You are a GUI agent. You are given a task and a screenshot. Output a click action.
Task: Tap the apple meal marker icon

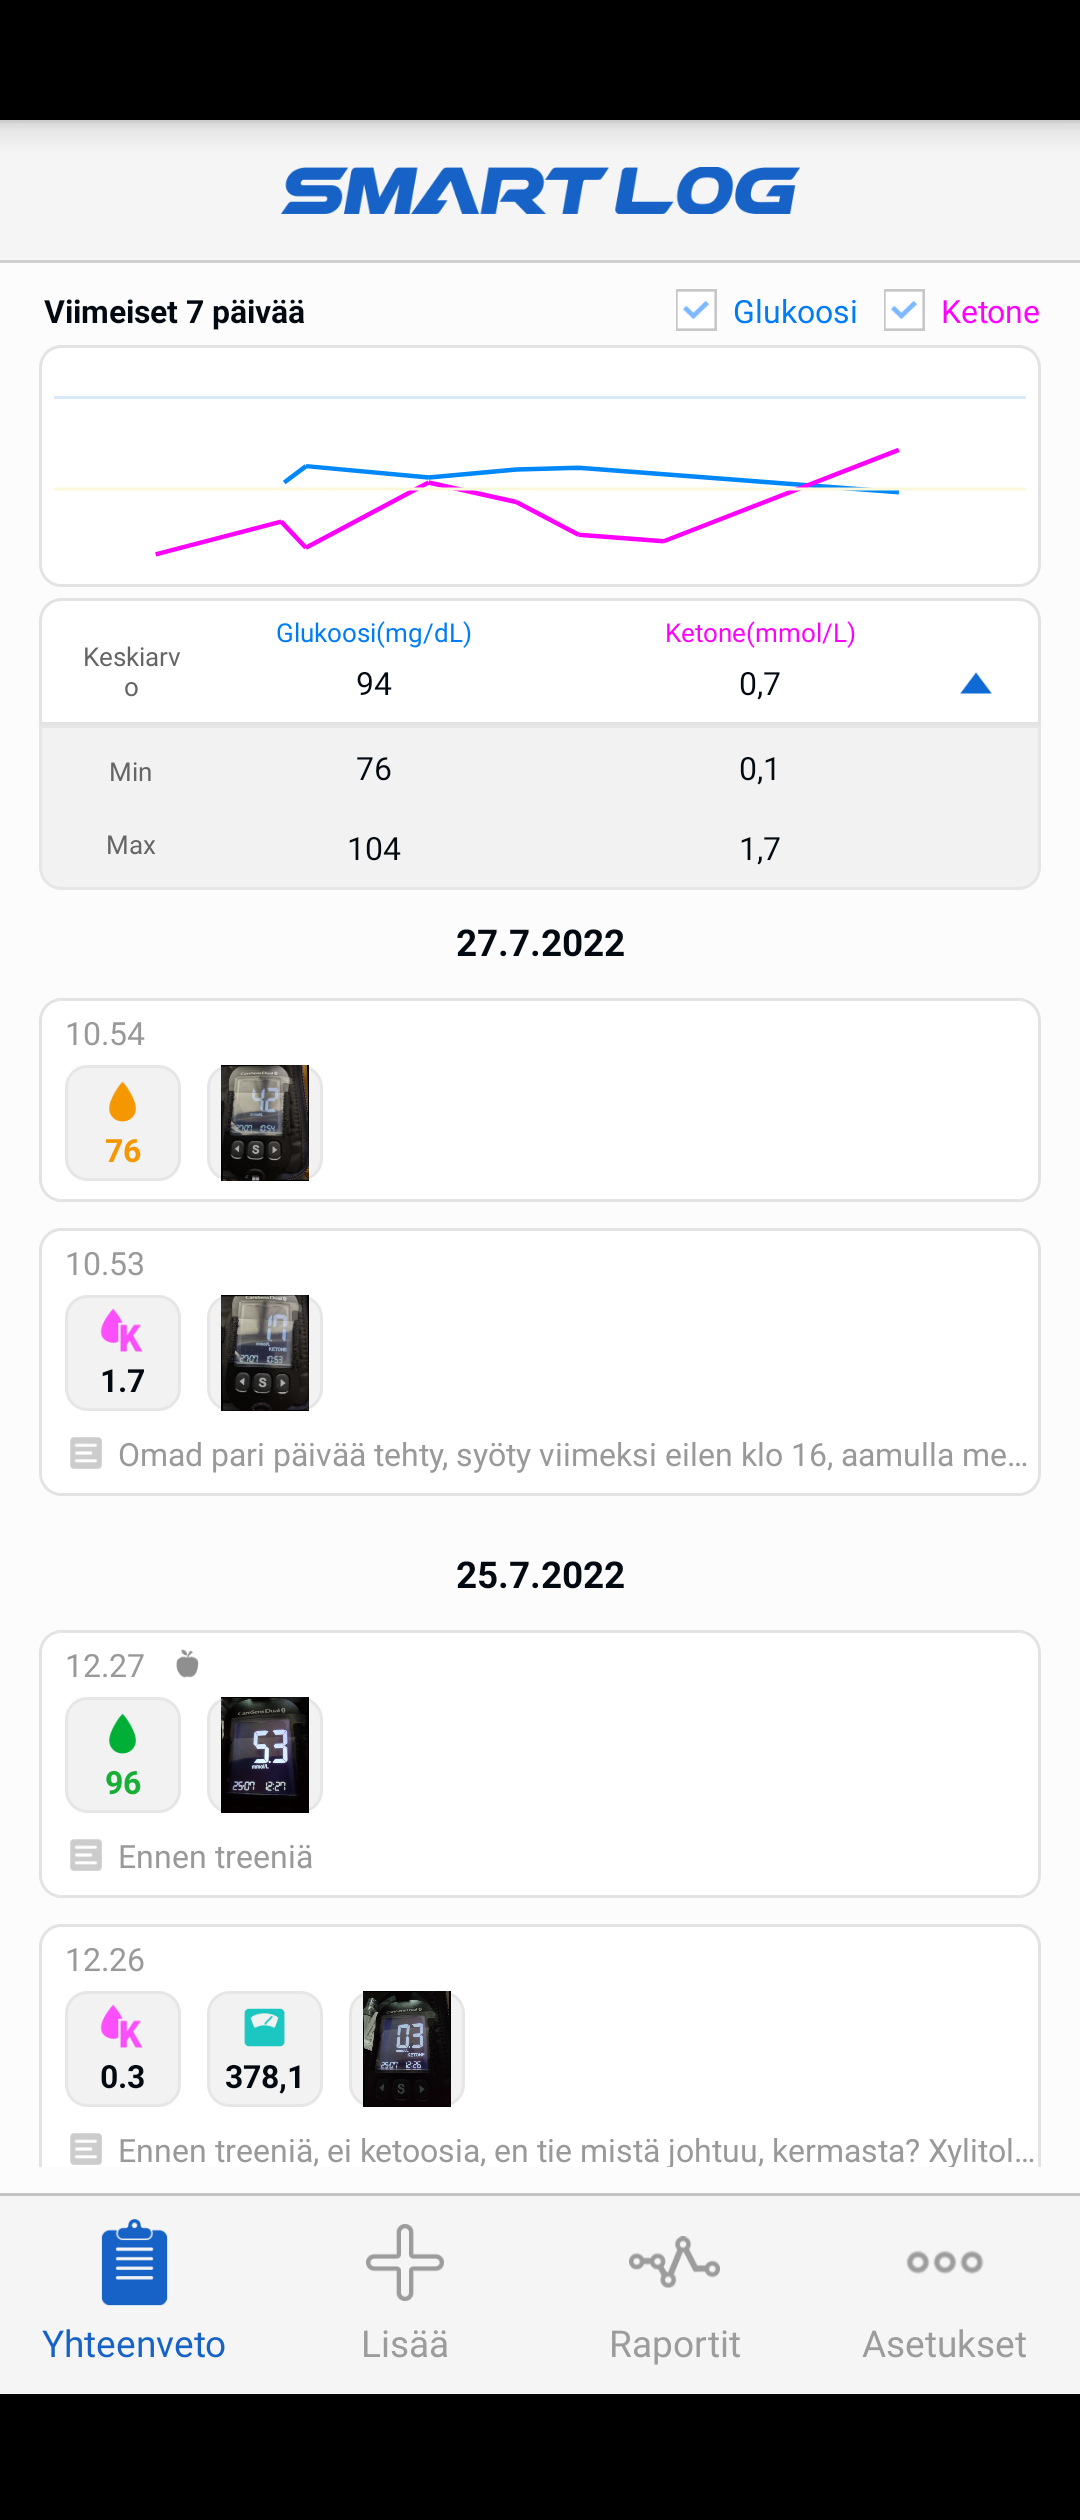pyautogui.click(x=187, y=1664)
